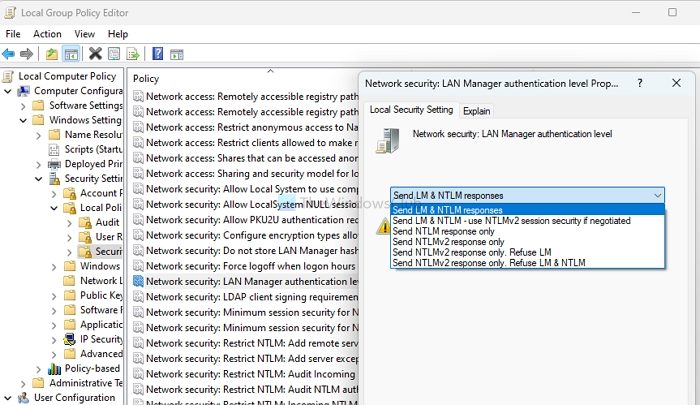Toggle the Show/Hide Console Tree icon

tap(71, 53)
